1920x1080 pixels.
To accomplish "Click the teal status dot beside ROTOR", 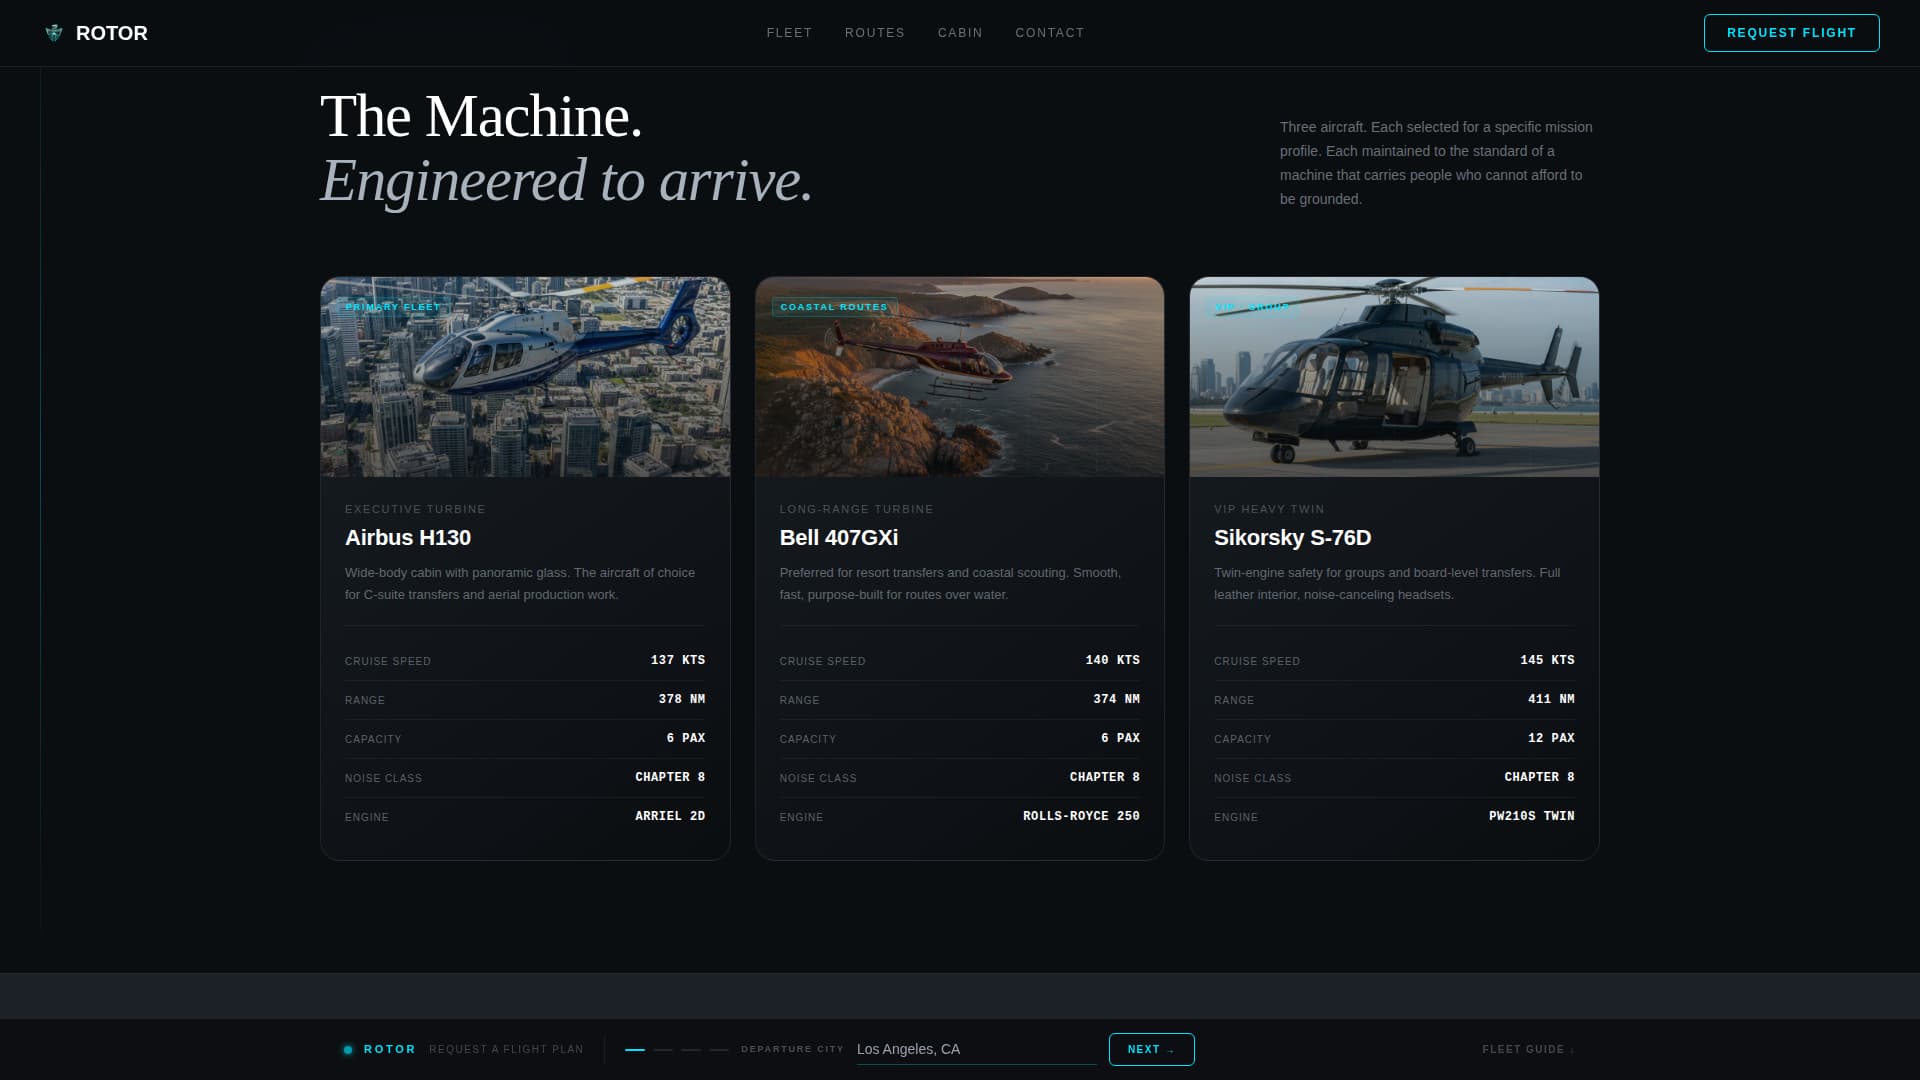I will pyautogui.click(x=348, y=1050).
